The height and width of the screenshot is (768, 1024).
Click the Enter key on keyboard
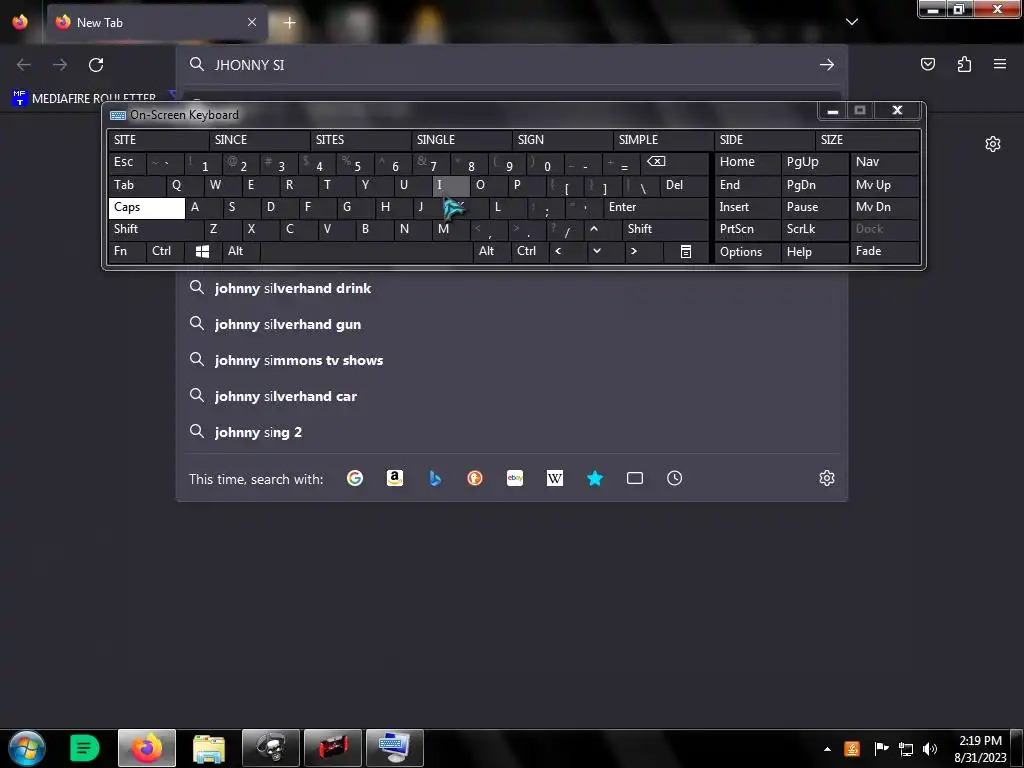[x=656, y=208]
